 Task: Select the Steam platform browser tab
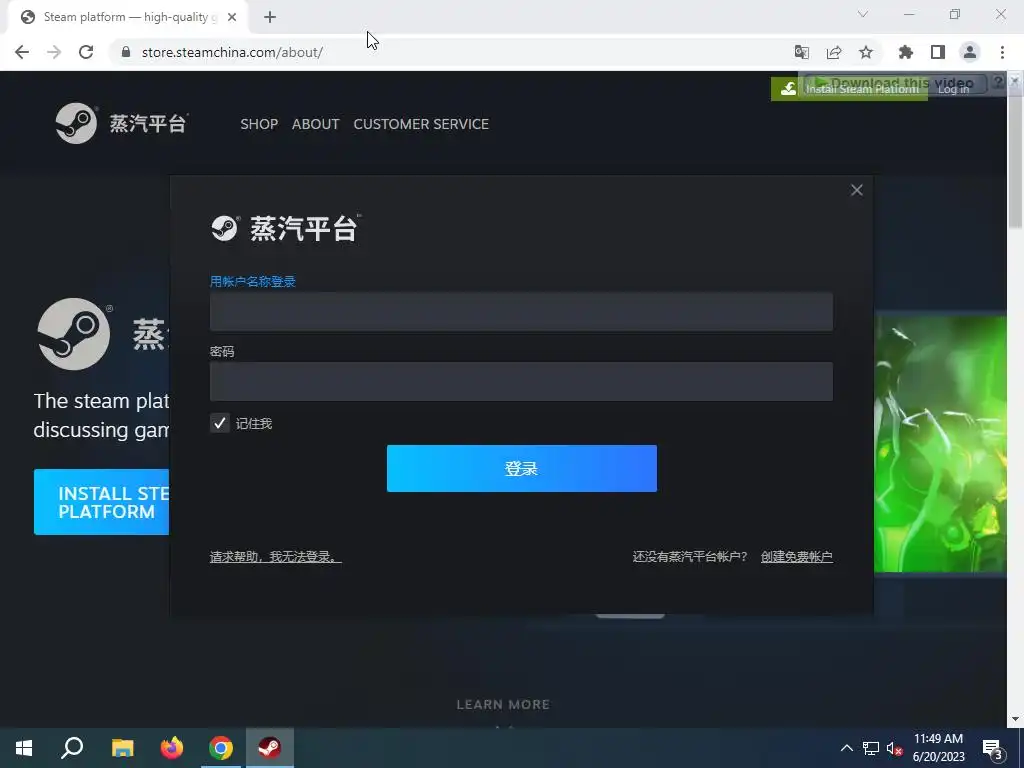click(127, 17)
